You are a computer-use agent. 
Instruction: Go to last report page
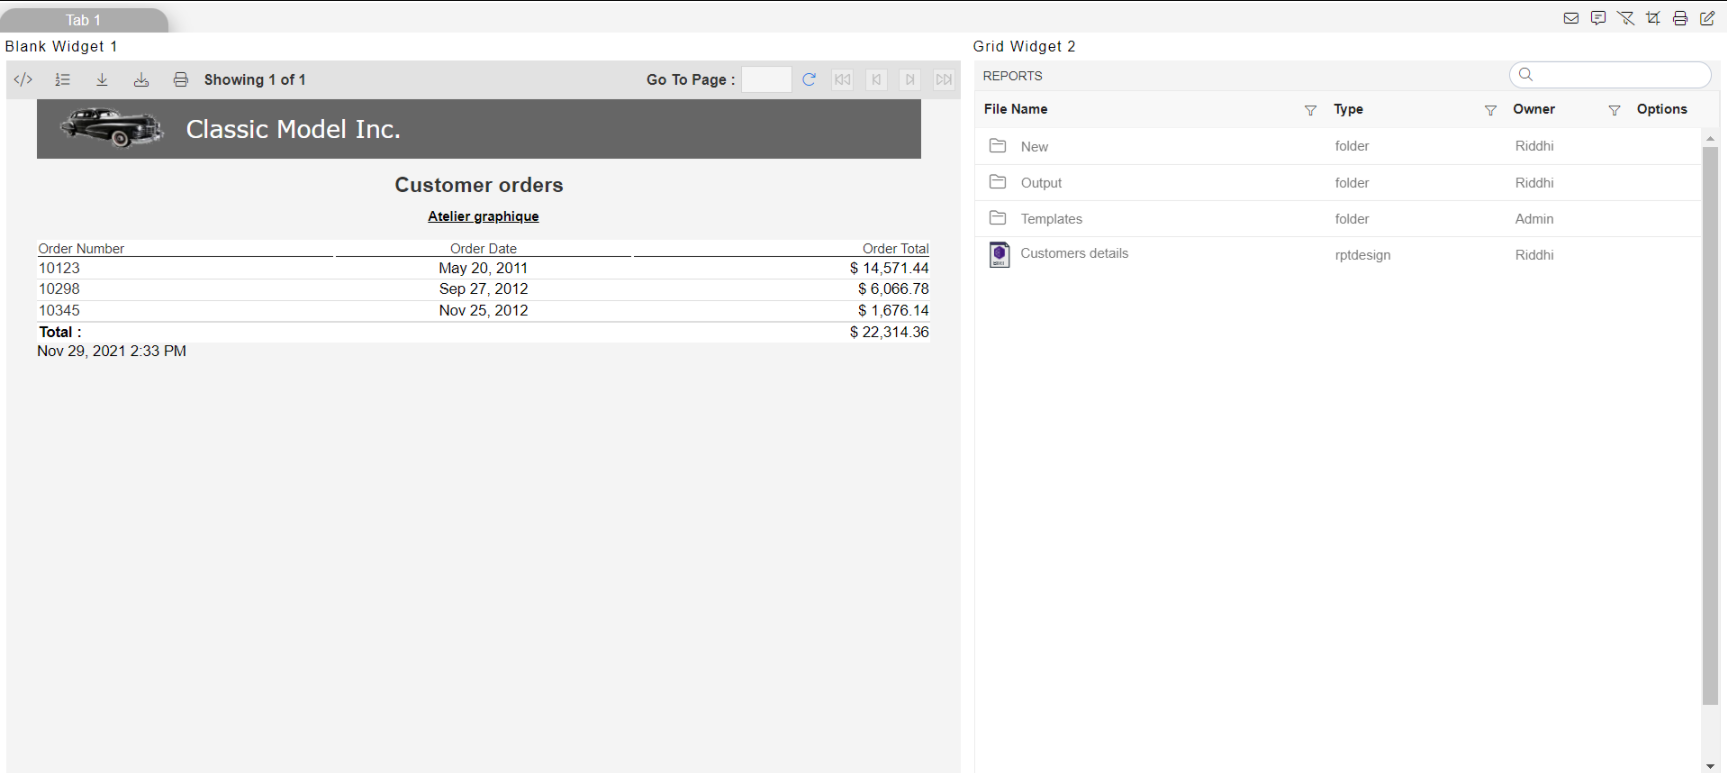point(944,79)
